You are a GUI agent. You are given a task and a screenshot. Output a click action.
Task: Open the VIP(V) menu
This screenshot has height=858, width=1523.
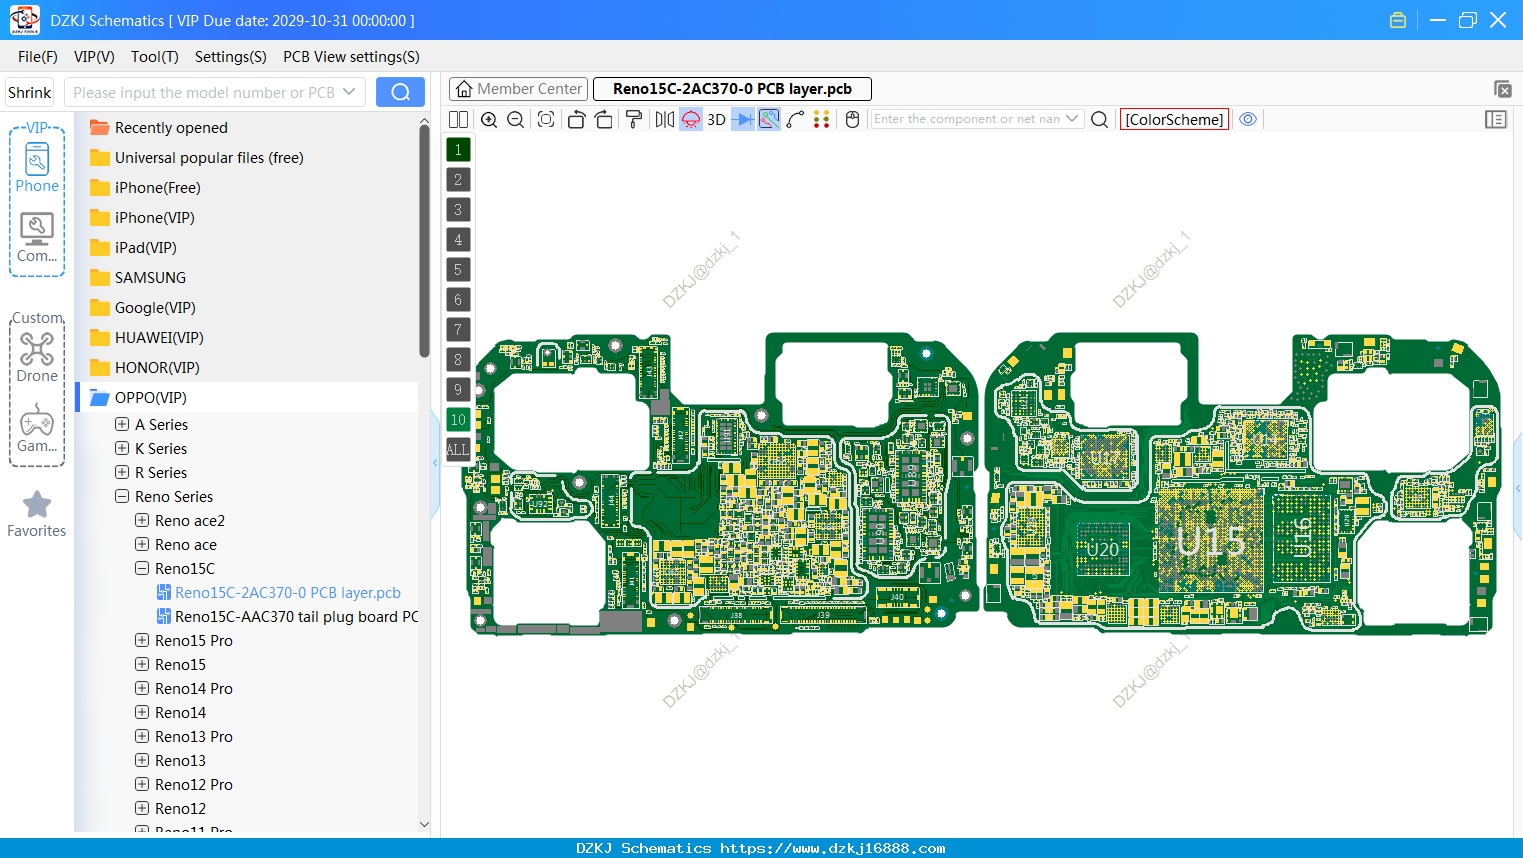click(x=94, y=57)
